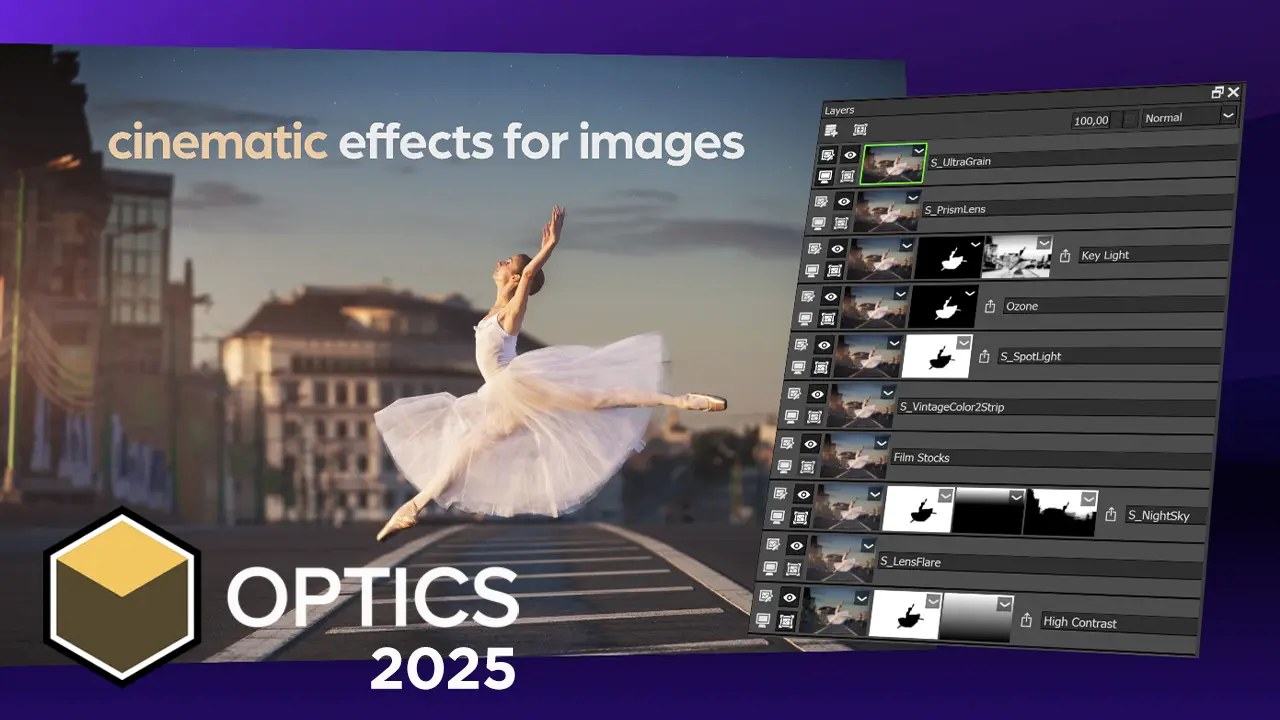Open the Normal blend mode dropdown
1280x720 pixels.
pyautogui.click(x=1189, y=118)
